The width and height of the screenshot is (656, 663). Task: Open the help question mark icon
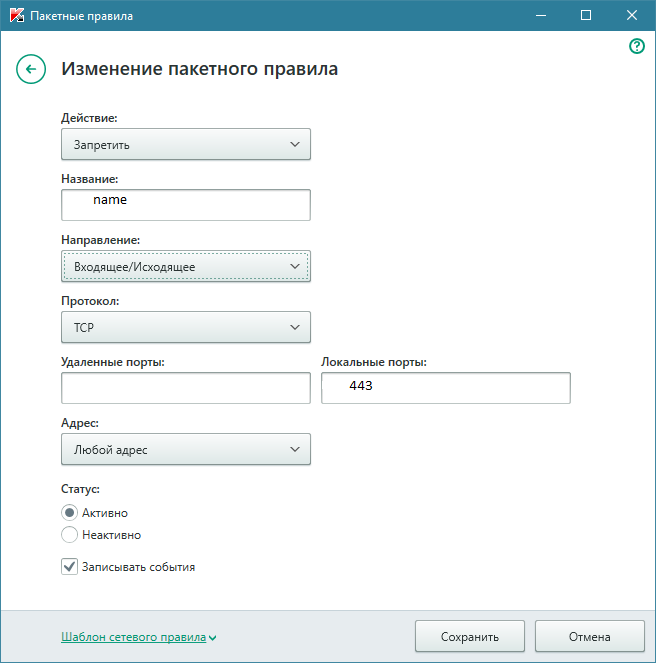pos(637,46)
